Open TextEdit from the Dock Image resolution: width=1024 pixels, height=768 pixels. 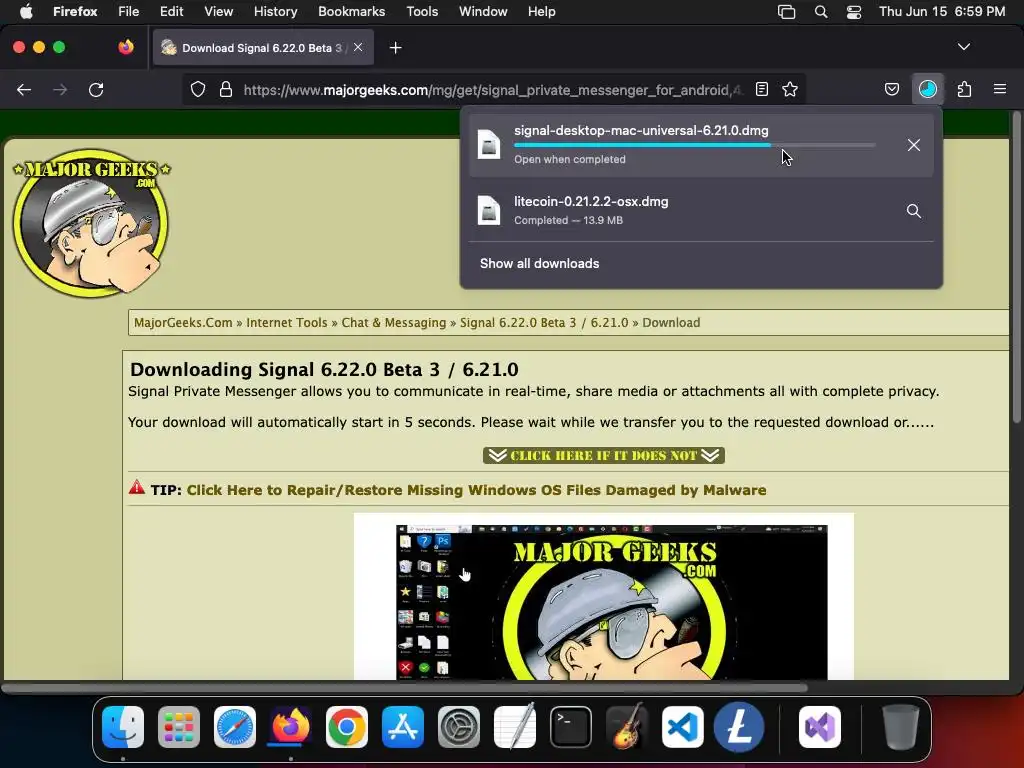pos(515,727)
